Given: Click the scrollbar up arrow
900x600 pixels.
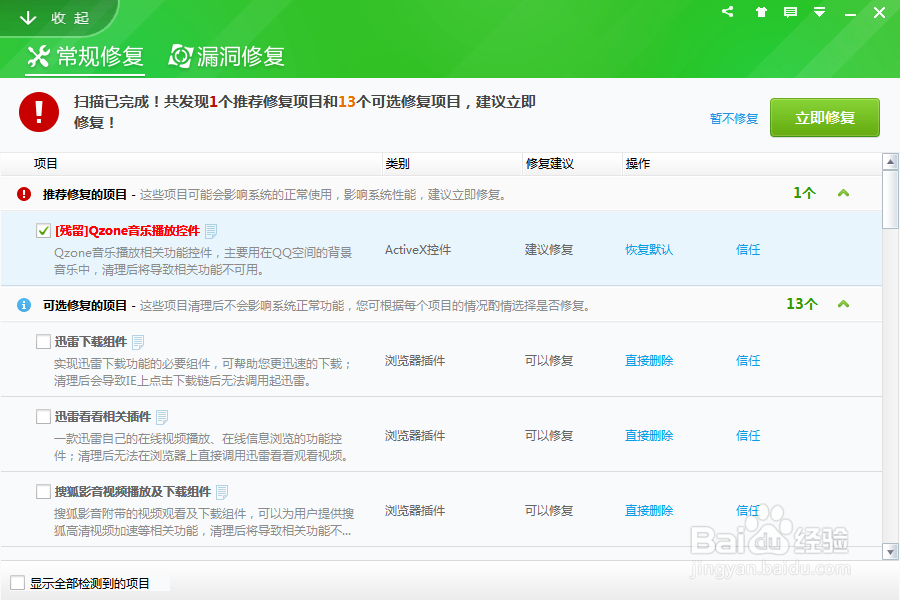Looking at the screenshot, I should [x=890, y=162].
